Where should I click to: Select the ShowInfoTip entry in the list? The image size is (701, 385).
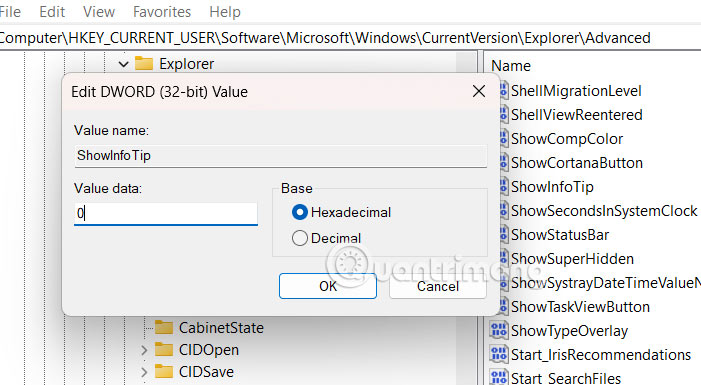point(552,186)
